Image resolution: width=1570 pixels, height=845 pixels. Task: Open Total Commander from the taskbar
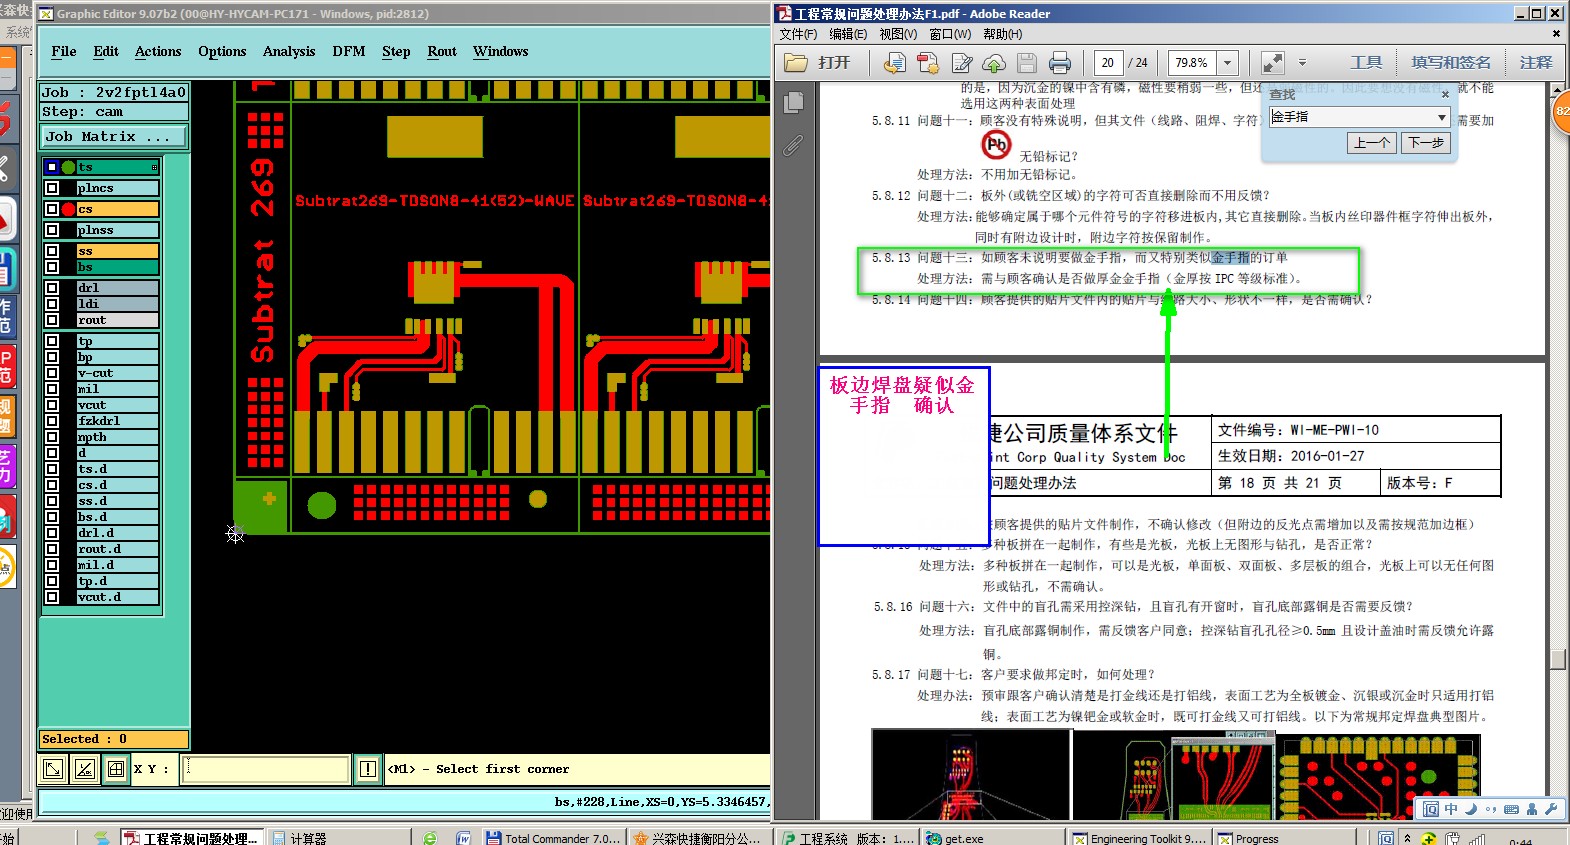click(x=553, y=838)
